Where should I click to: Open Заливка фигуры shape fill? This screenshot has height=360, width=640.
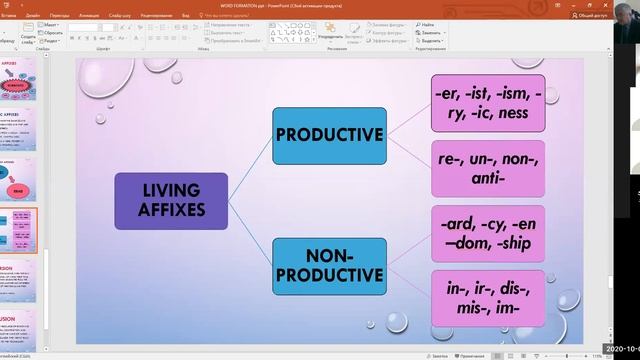[x=386, y=25]
